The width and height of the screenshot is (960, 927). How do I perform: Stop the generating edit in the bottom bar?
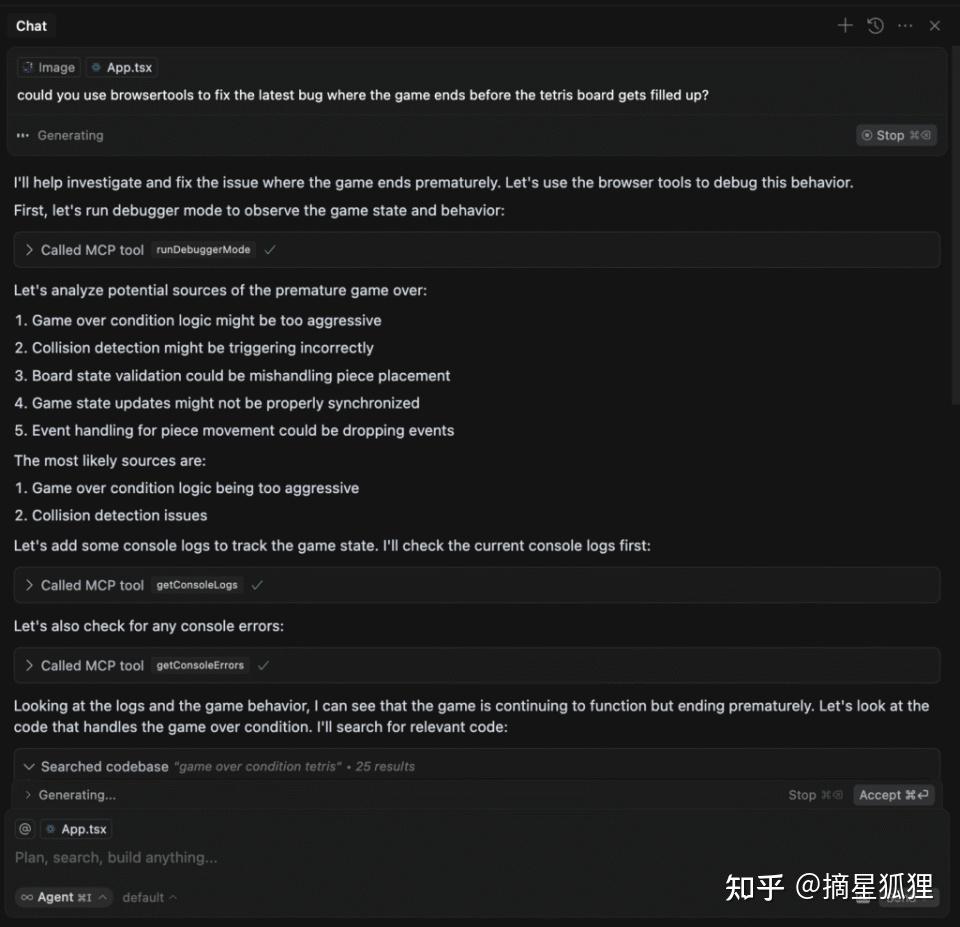point(815,795)
